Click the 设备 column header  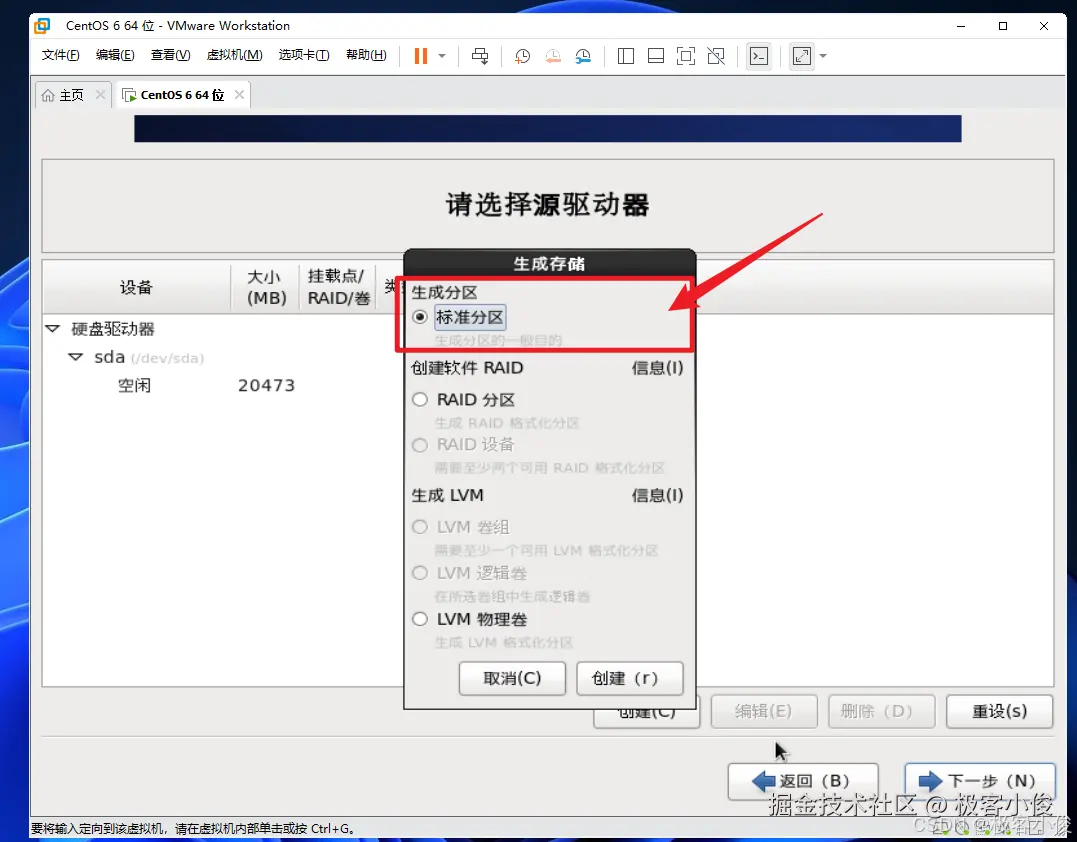tap(136, 287)
